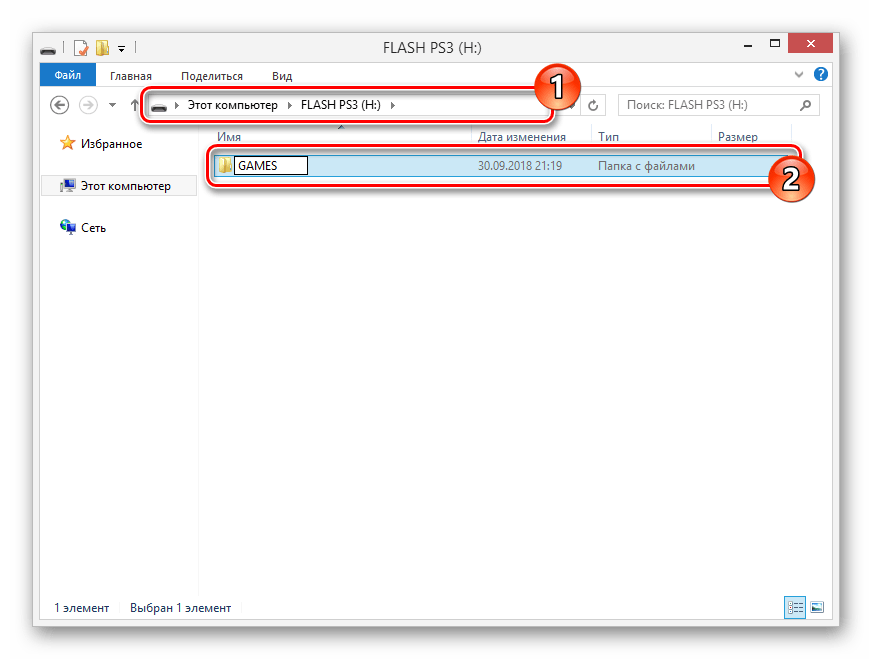The image size is (872, 659).
Task: Open Explorer help via question mark icon
Action: coord(819,75)
